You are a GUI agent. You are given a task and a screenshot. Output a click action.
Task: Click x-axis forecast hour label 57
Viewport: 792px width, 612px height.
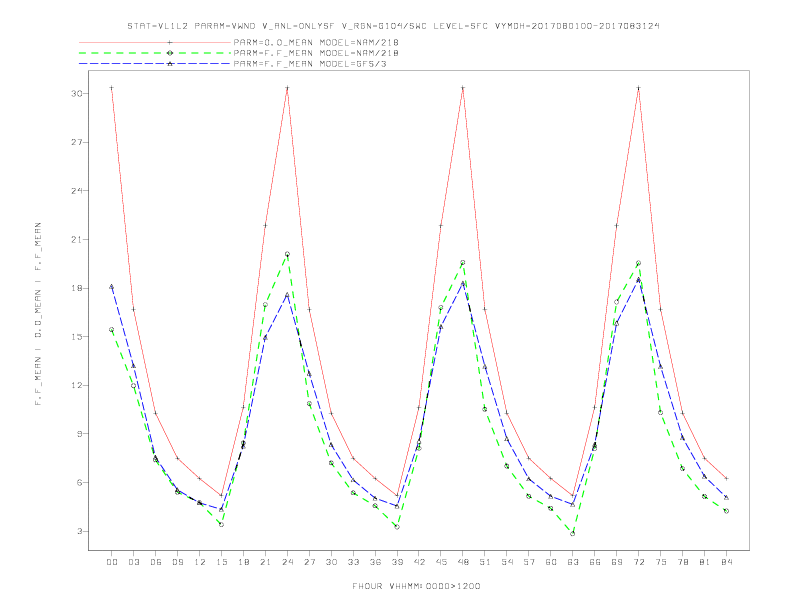pos(529,562)
